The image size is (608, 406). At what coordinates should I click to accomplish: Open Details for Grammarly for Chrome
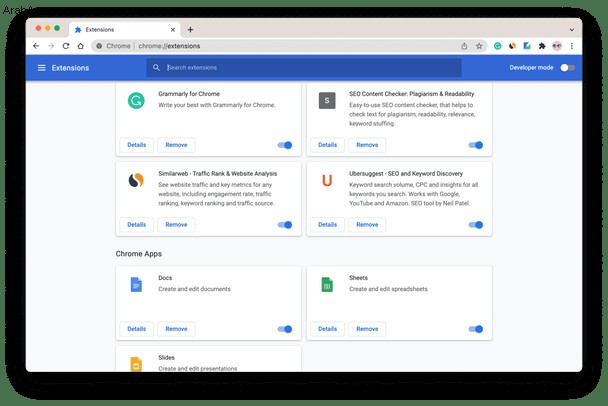(136, 145)
